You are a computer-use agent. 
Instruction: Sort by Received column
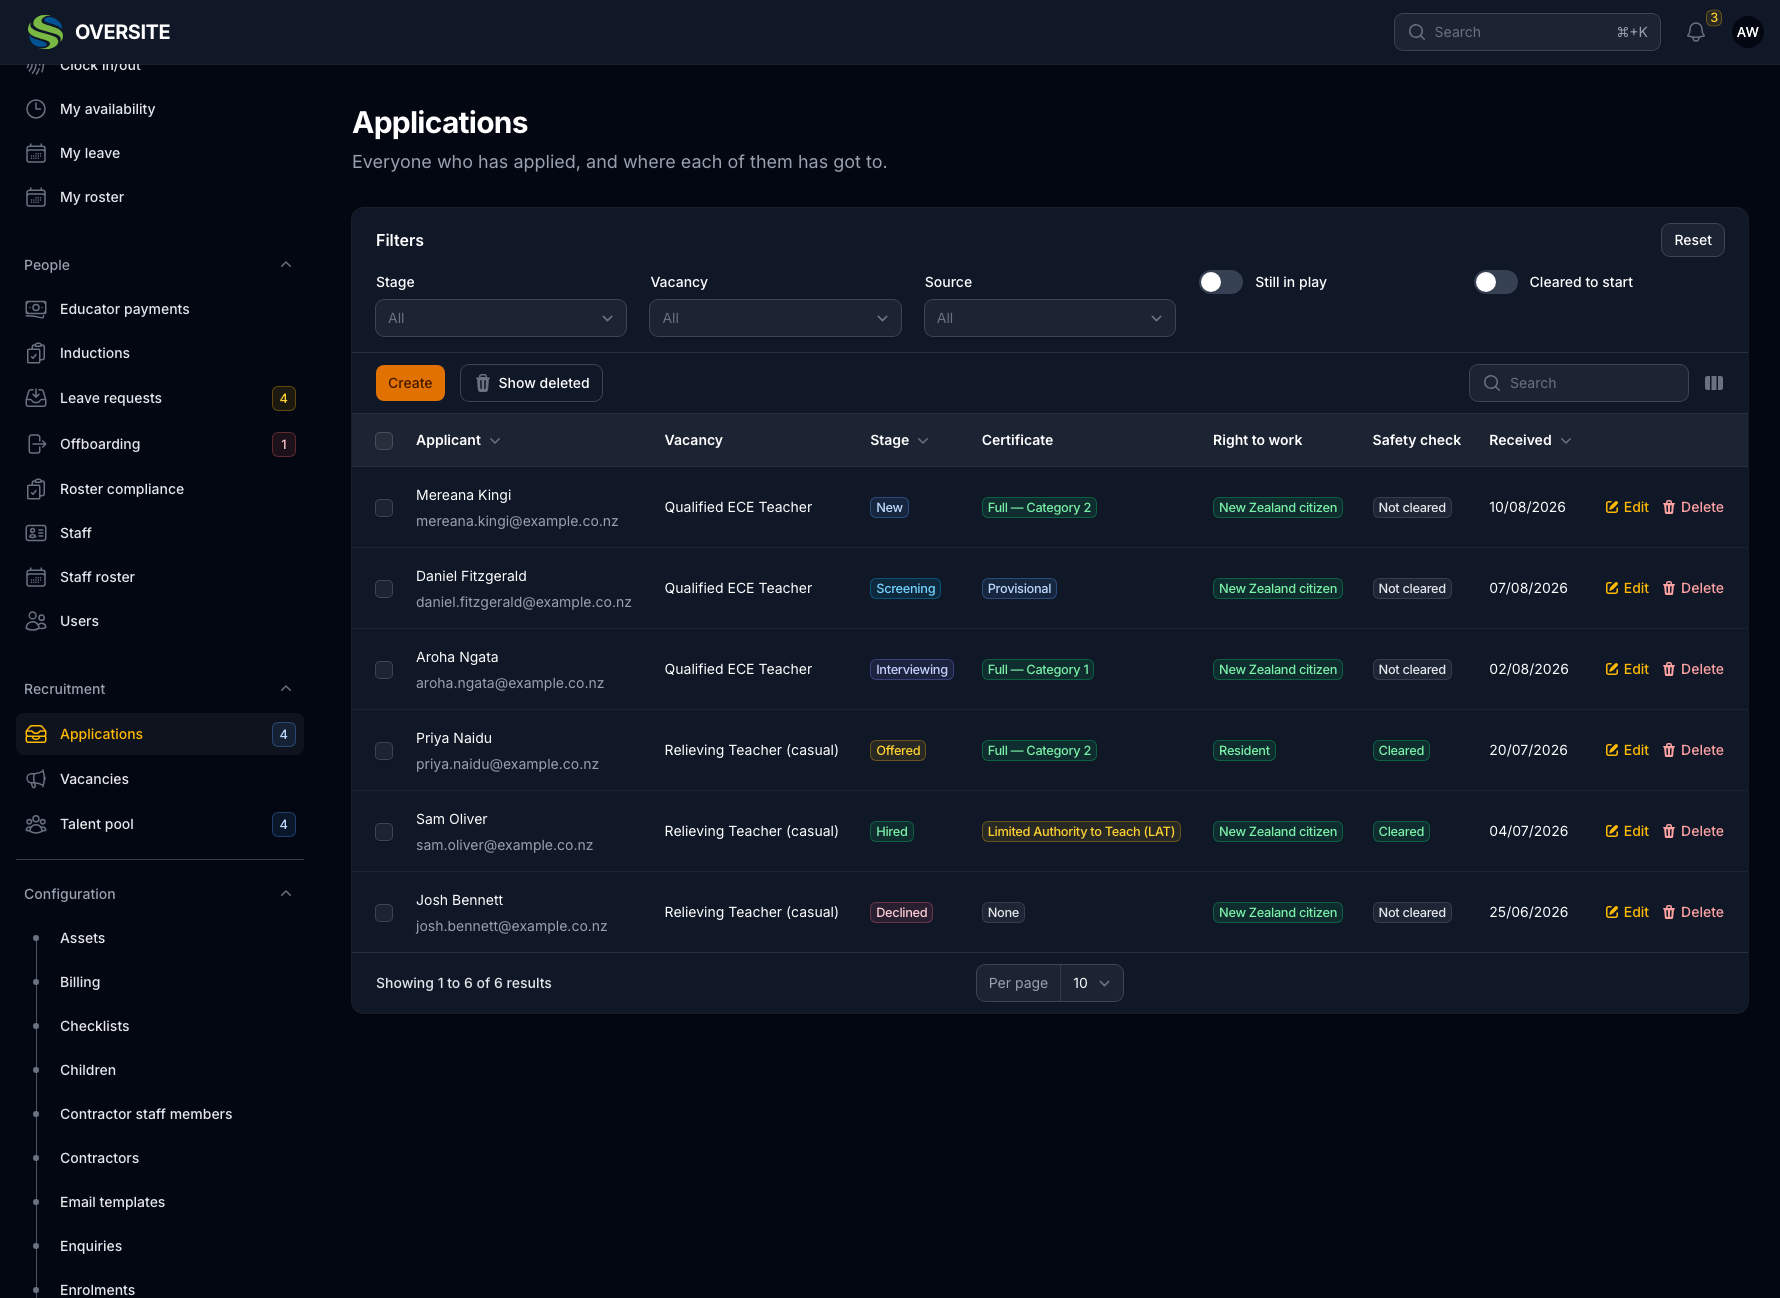1530,440
